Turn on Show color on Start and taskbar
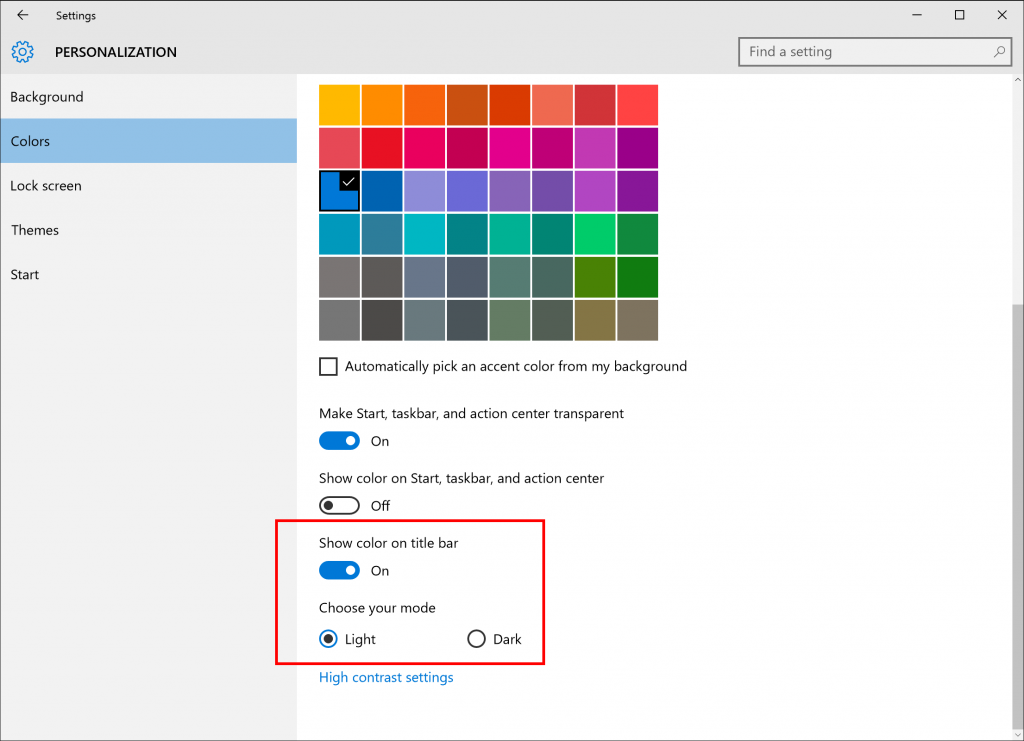Viewport: 1024px width, 741px height. click(339, 505)
